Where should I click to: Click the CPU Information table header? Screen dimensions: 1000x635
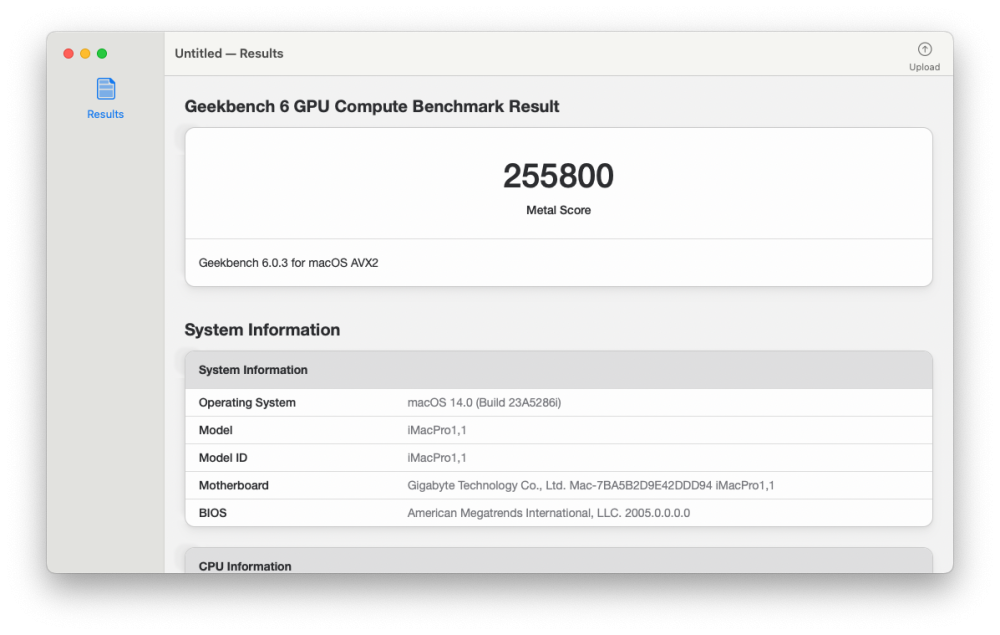tap(558, 561)
